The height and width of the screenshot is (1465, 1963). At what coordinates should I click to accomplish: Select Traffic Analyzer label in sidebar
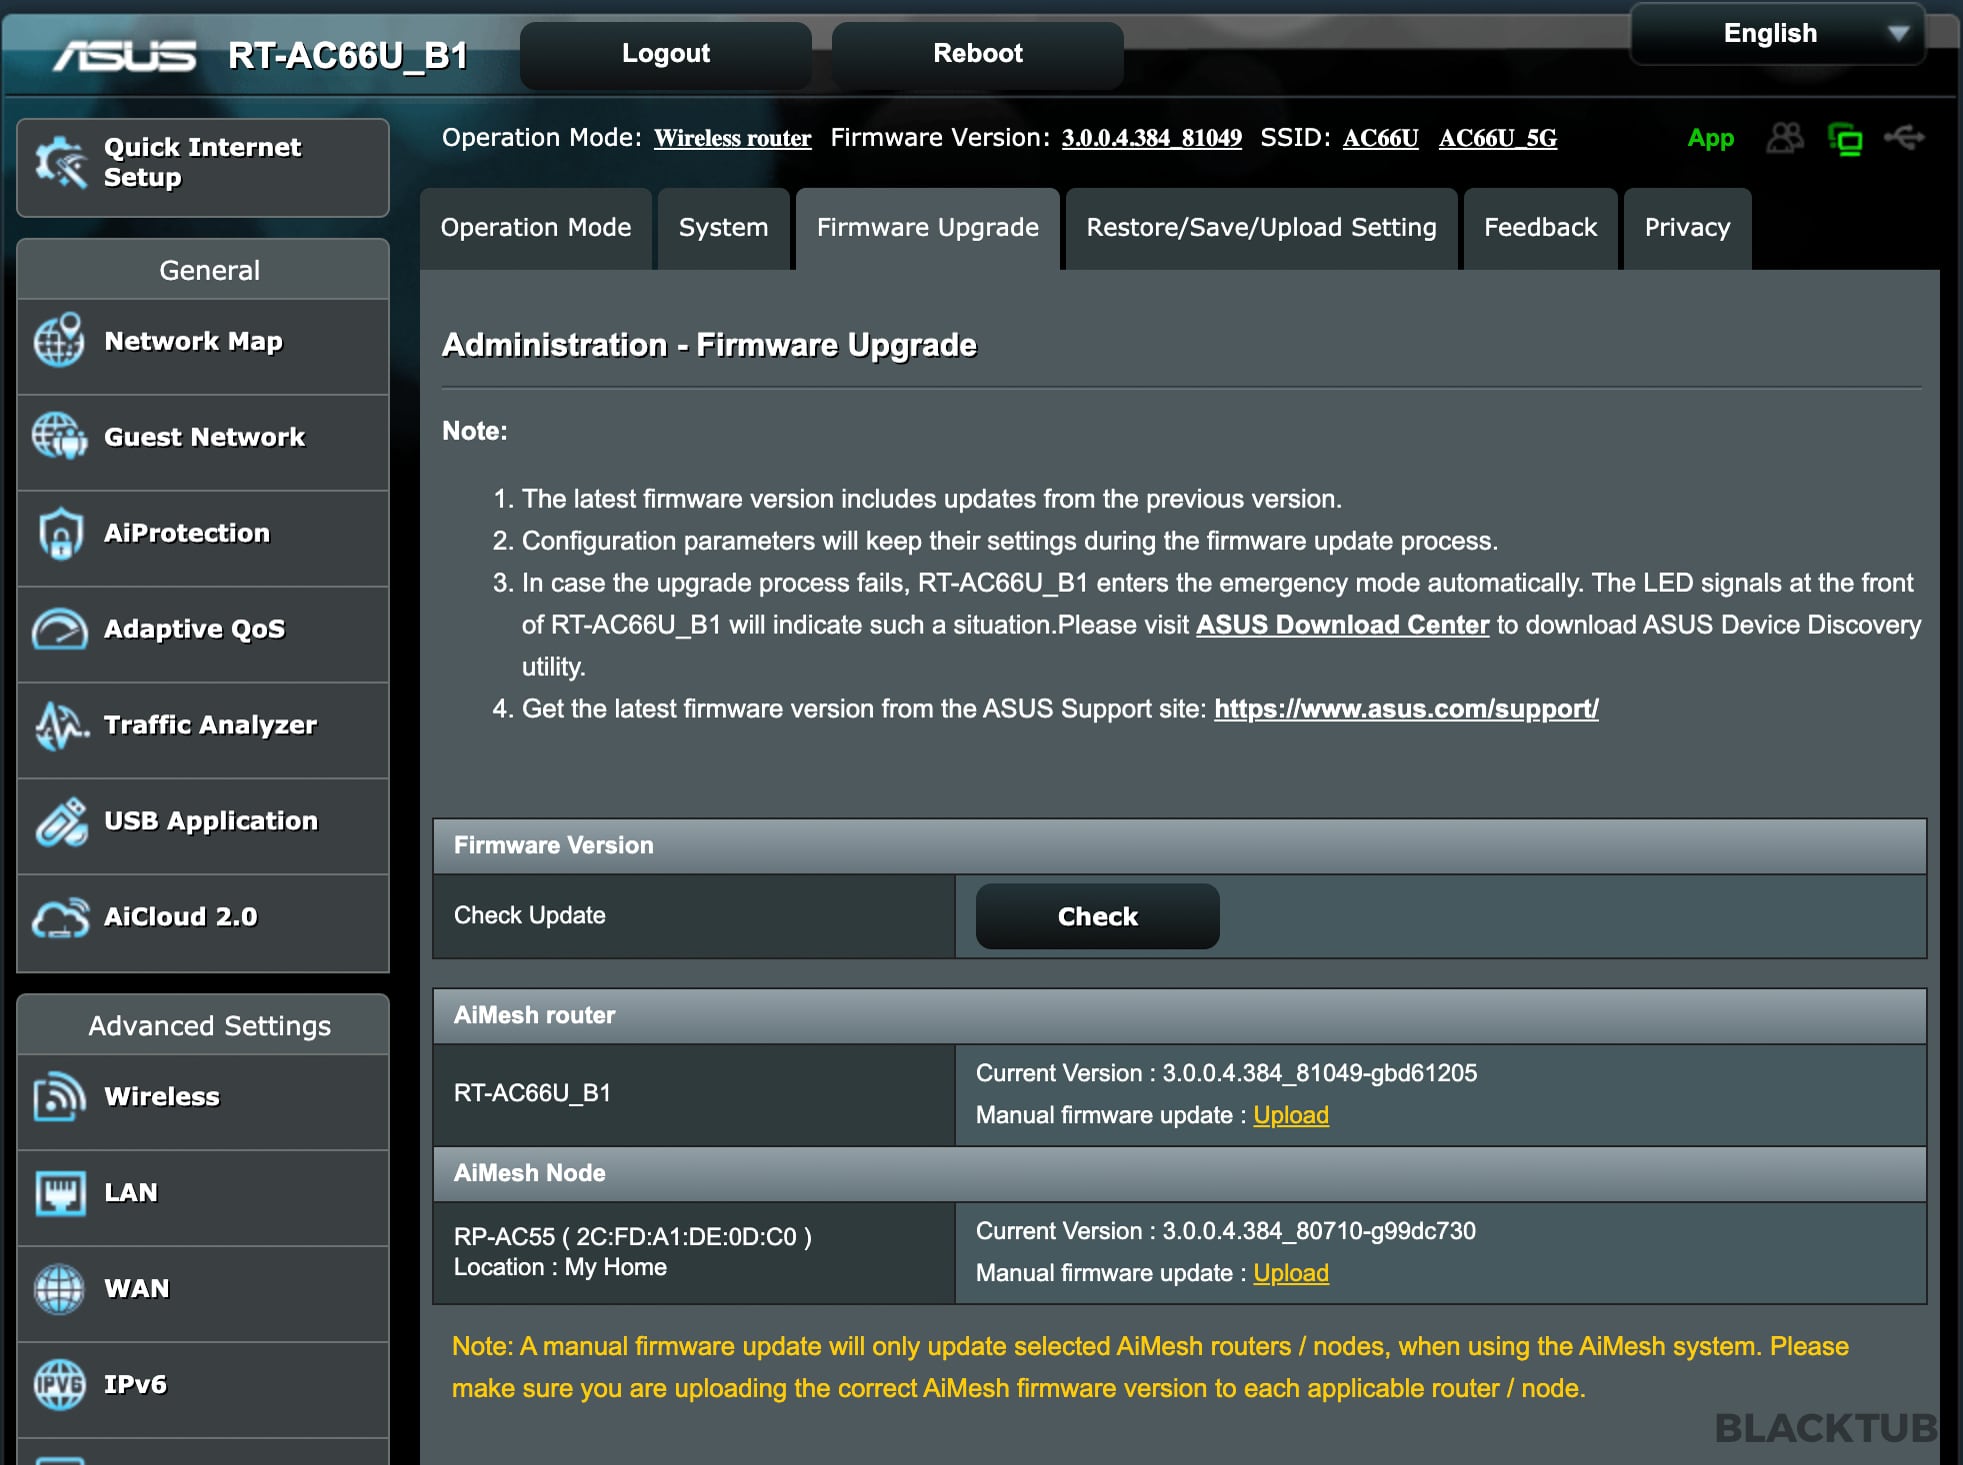click(x=211, y=726)
